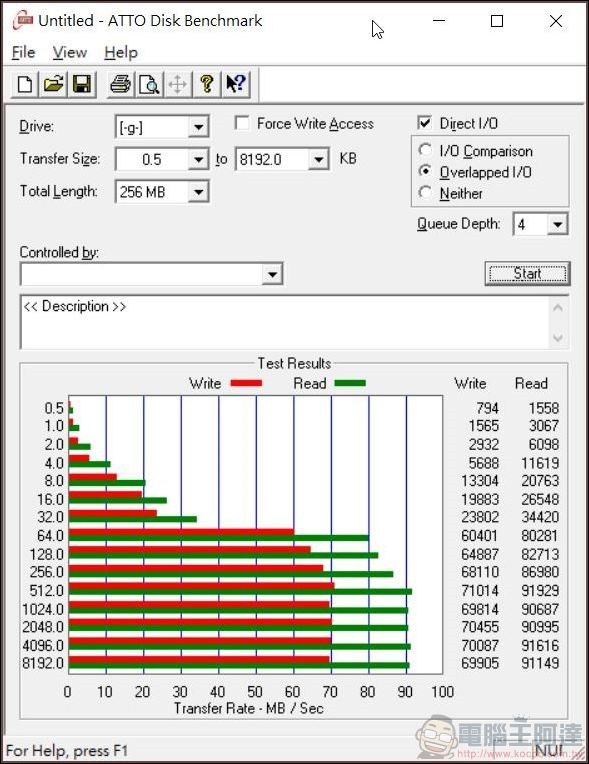Click the read value 80281
The image size is (589, 764).
[540, 536]
